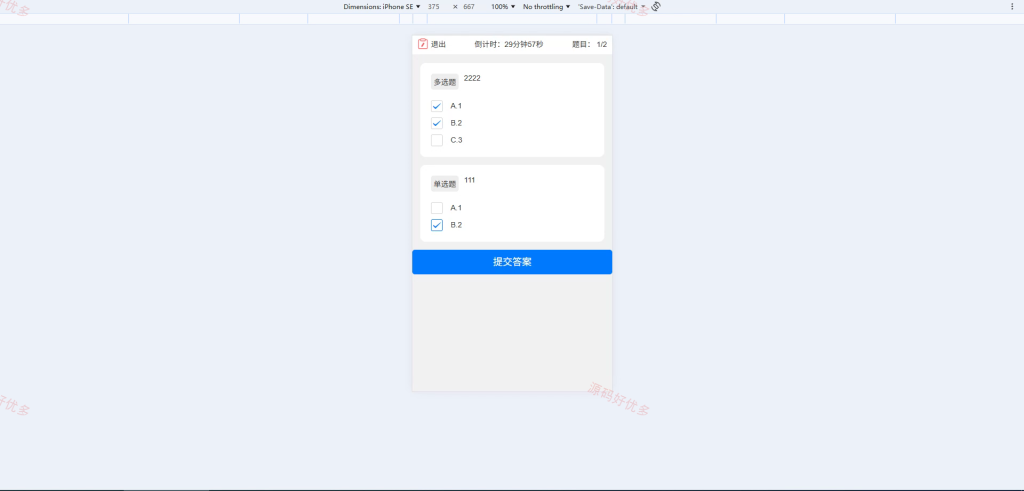Open the DevTools three-dot more options menu
Screen dimensions: 1024x491
tap(1012, 6)
